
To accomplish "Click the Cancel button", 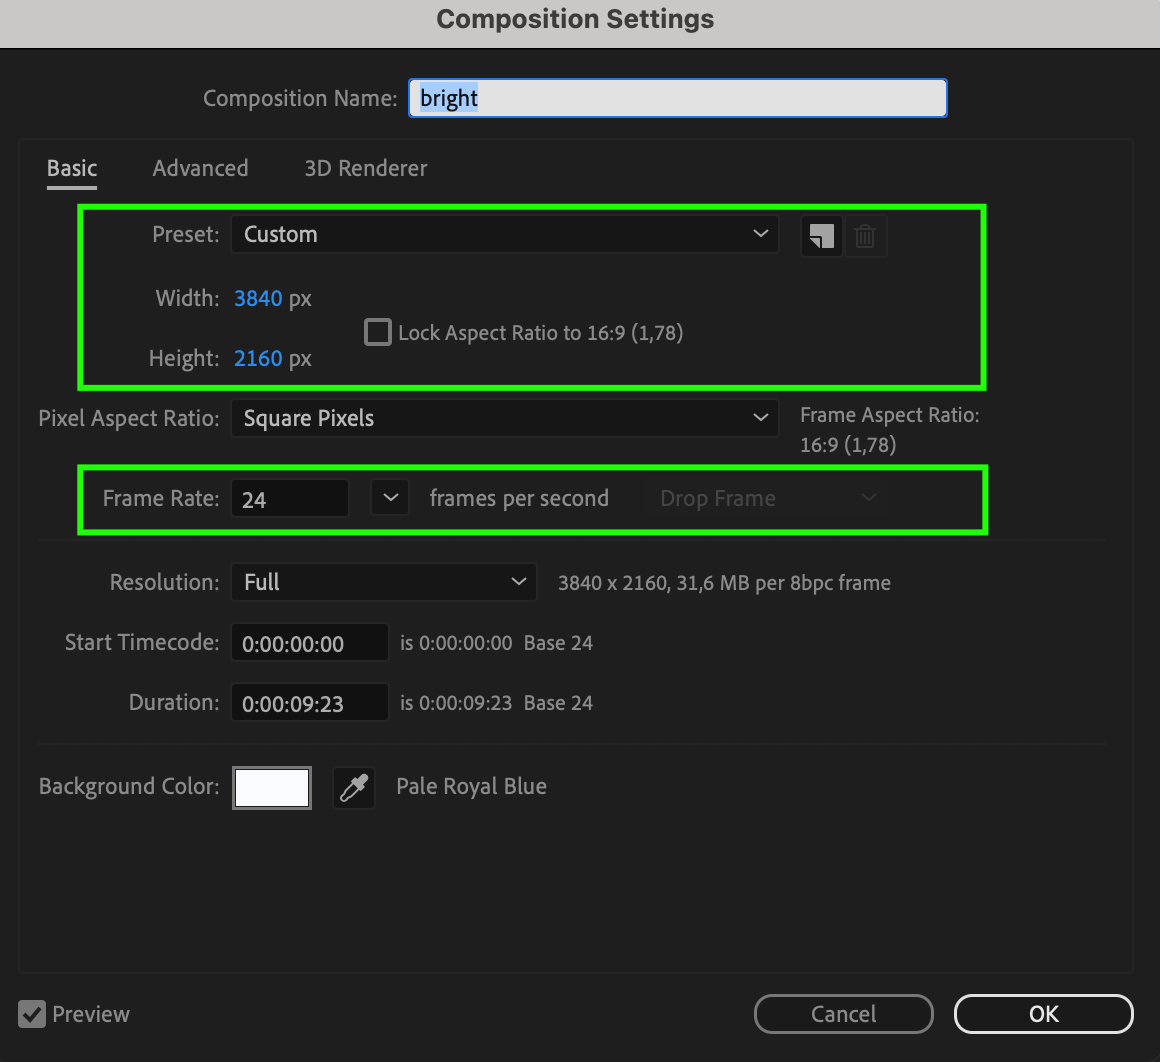I will pos(843,1014).
